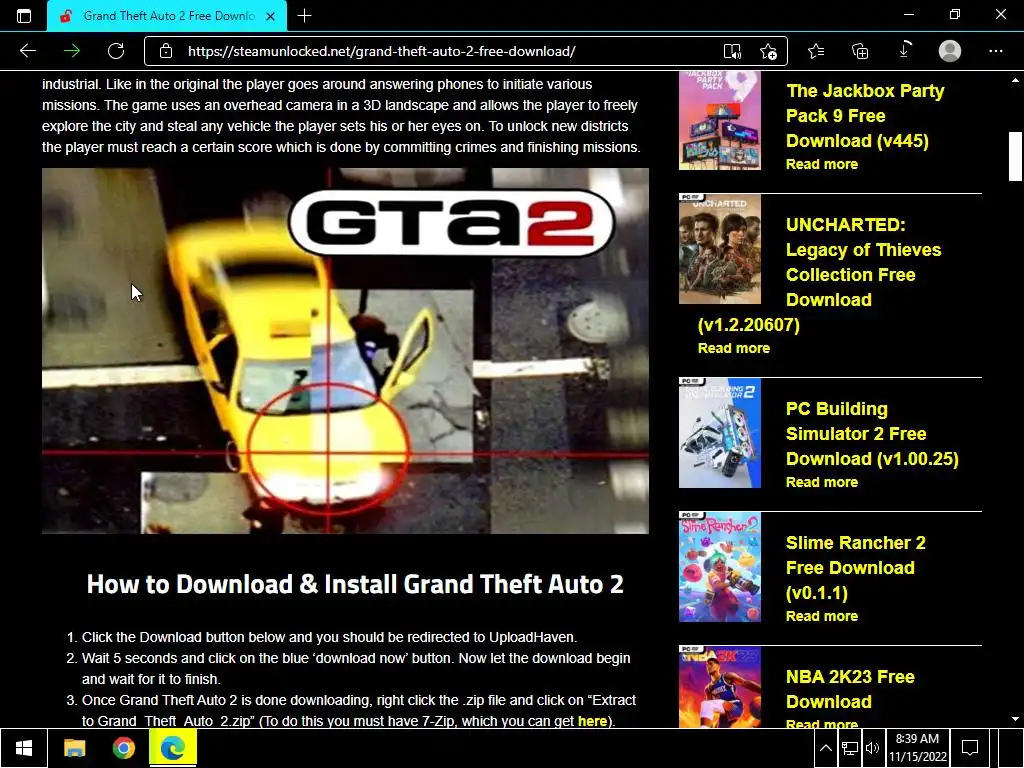This screenshot has width=1024, height=768.
Task: Open the Collections icon
Action: pos(860,51)
